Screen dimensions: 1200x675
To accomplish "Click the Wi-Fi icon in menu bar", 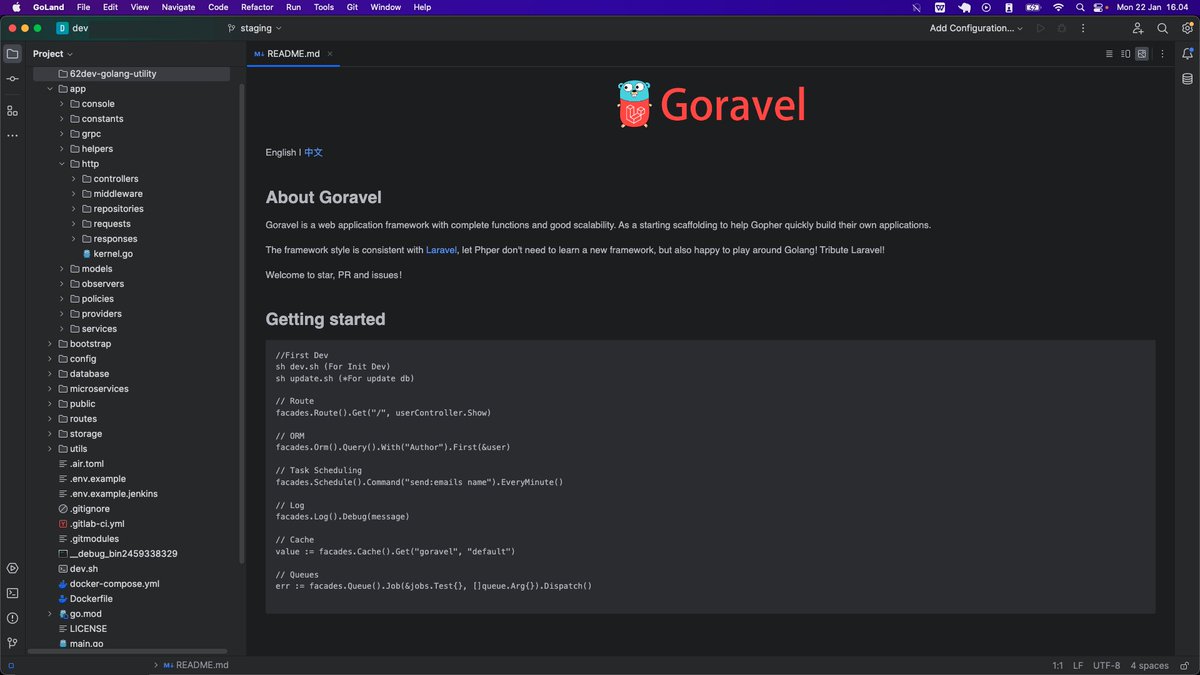I will tap(1058, 7).
